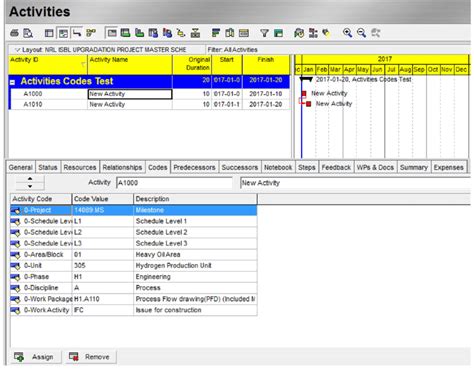The height and width of the screenshot is (373, 474).
Task: Open the General tab
Action: 21,167
